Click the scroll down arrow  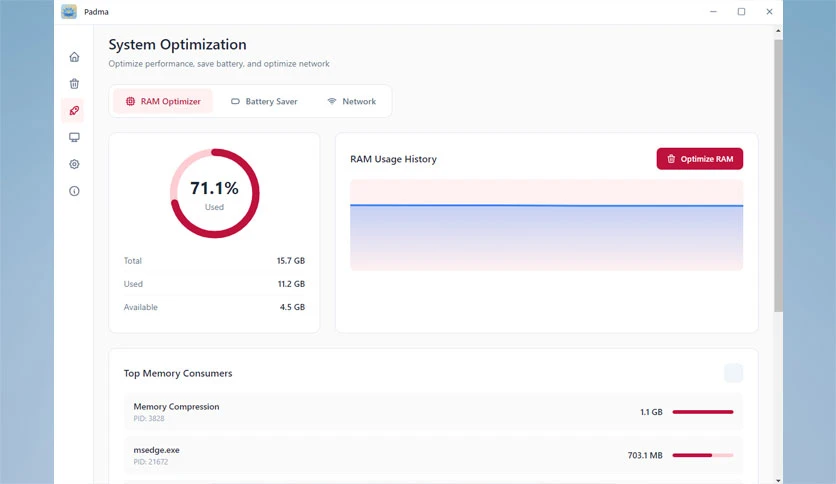(x=778, y=480)
